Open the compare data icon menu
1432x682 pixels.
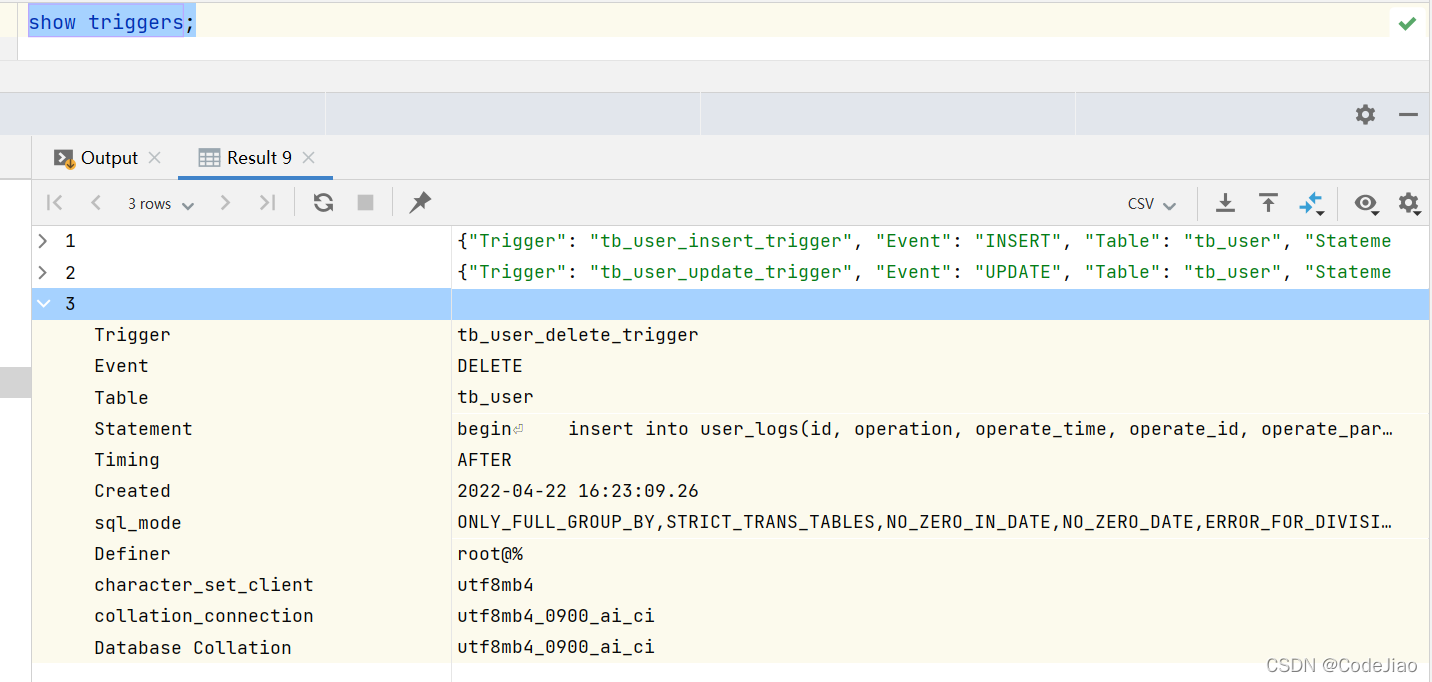point(1311,203)
